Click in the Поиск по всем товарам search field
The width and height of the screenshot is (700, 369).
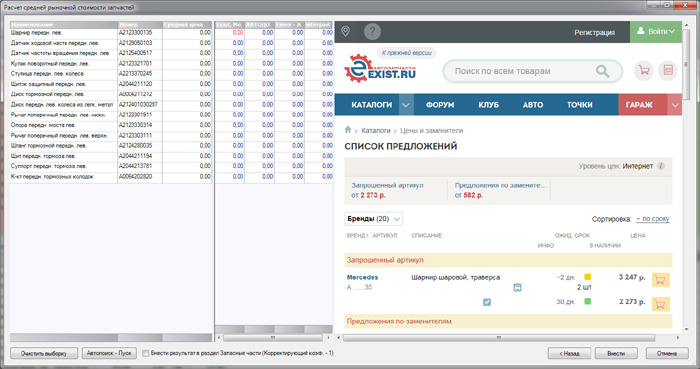pyautogui.click(x=522, y=71)
